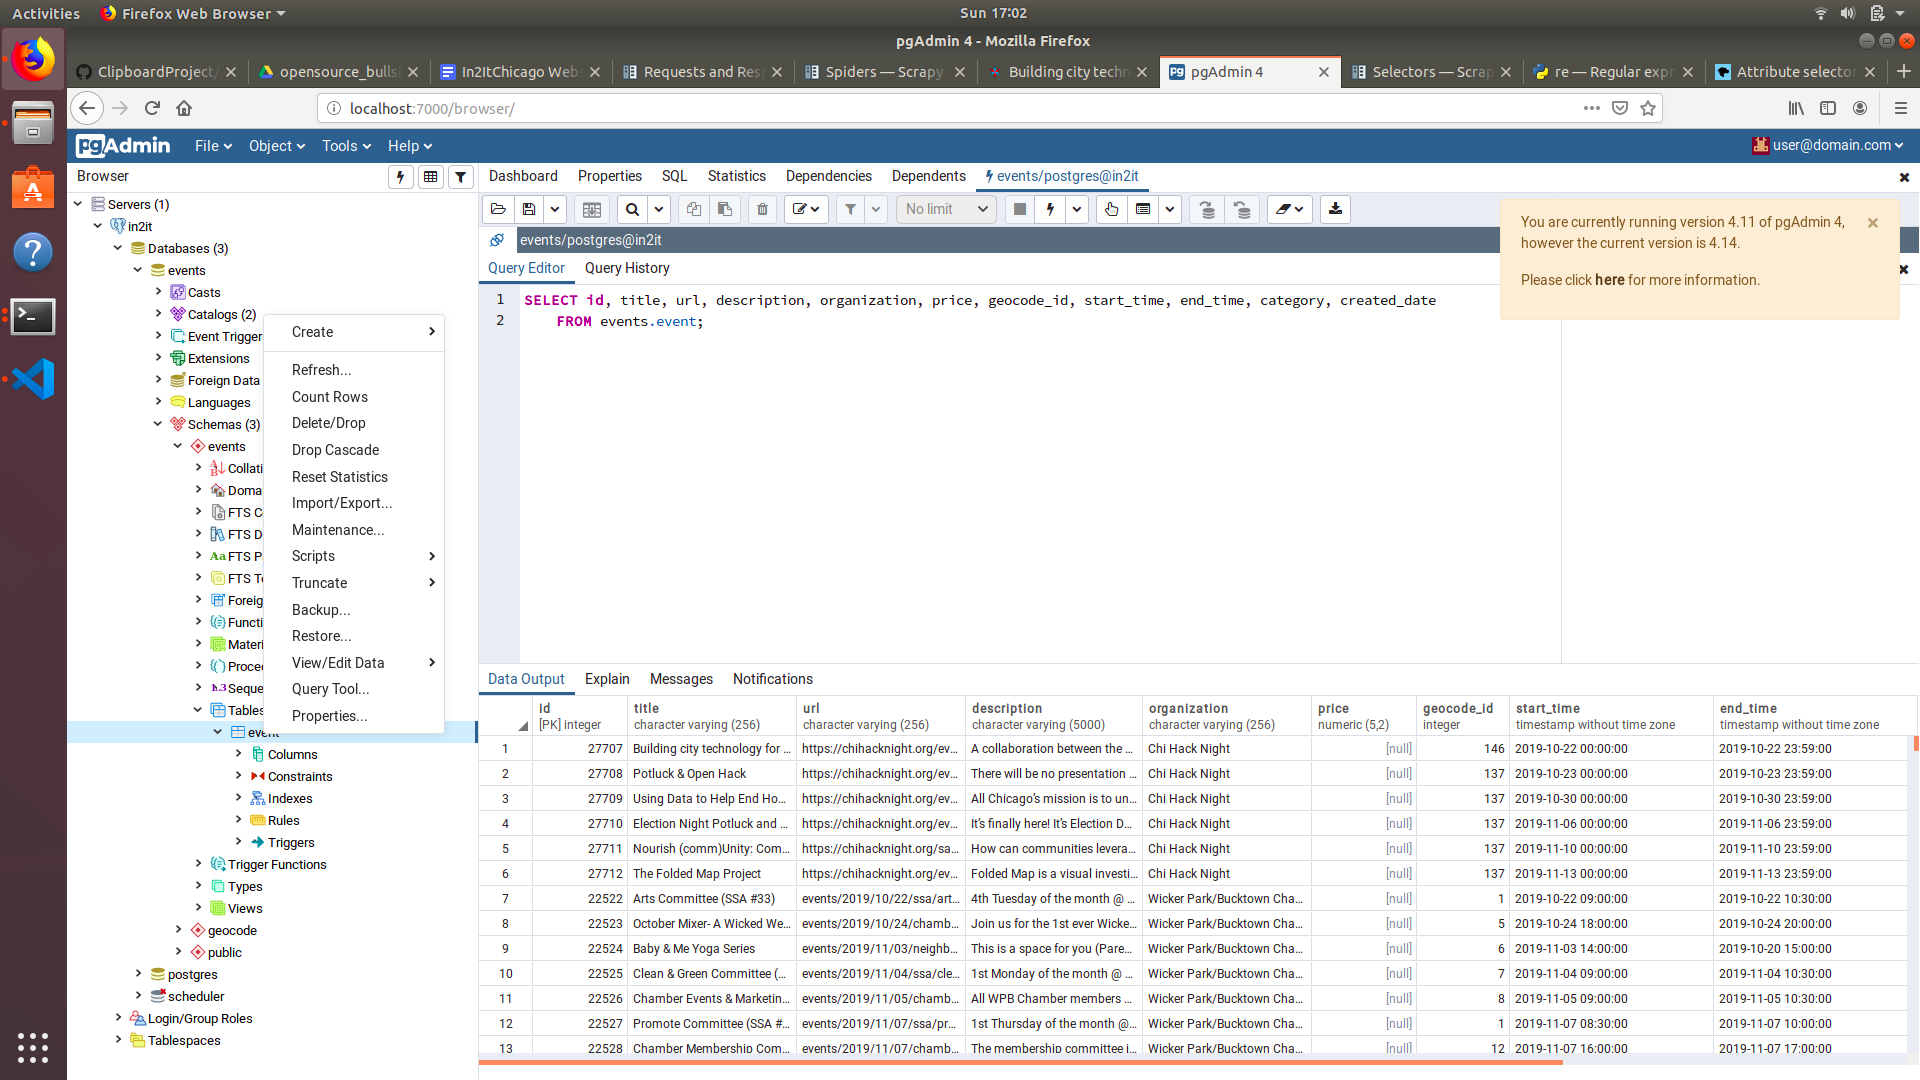
Task: Open Terminal from the Ubuntu dock
Action: pyautogui.click(x=33, y=316)
